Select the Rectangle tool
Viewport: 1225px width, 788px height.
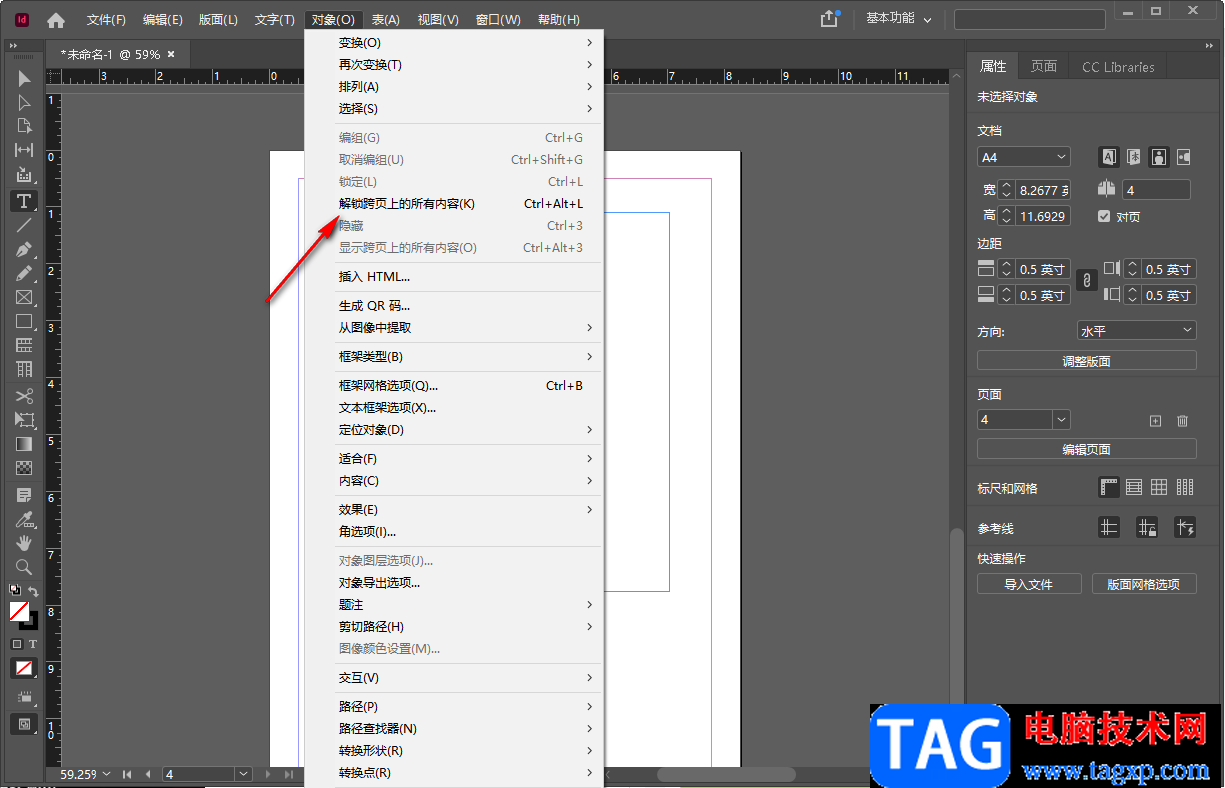(24, 321)
